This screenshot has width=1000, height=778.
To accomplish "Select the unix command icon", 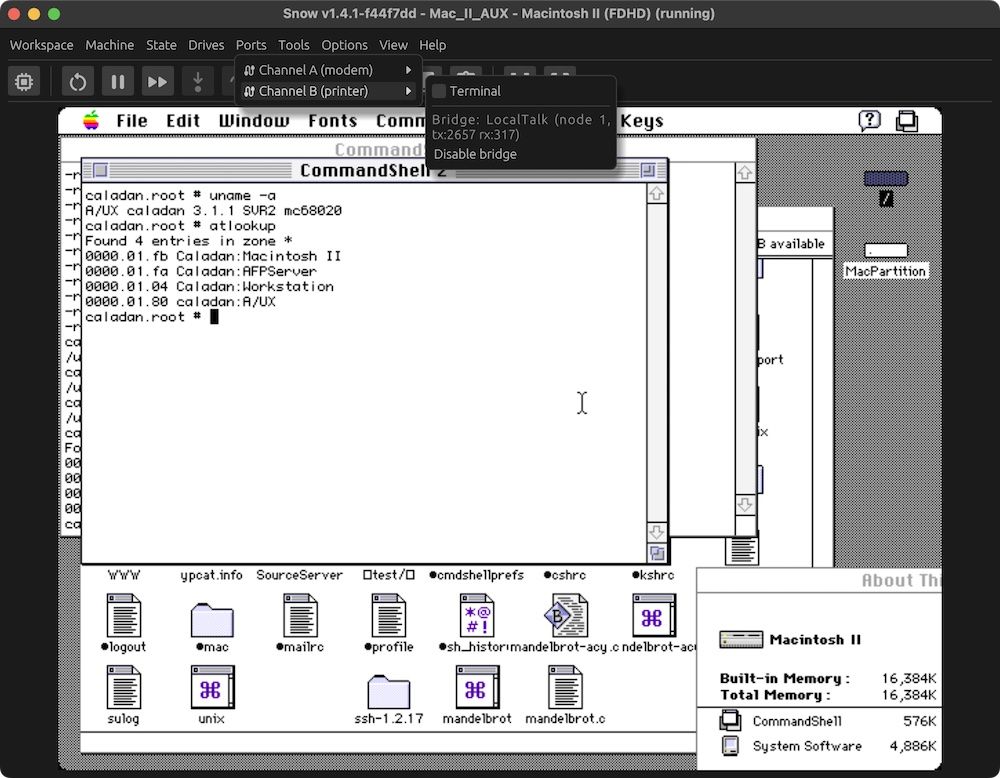I will click(212, 687).
